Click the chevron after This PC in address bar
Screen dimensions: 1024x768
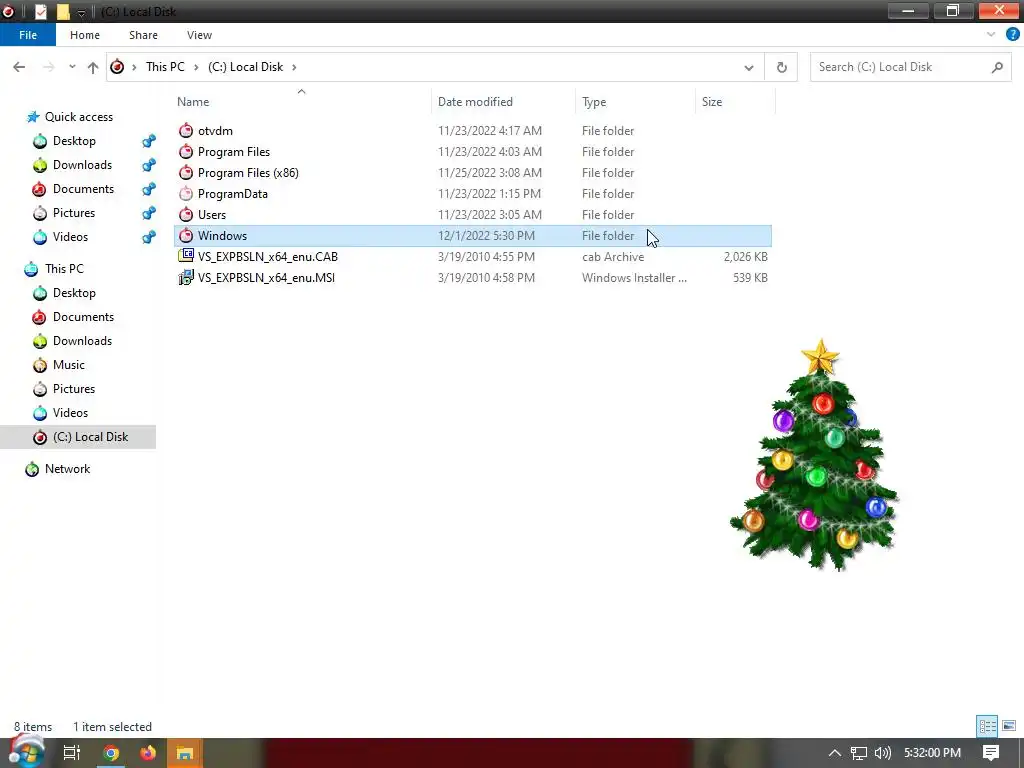click(x=196, y=67)
